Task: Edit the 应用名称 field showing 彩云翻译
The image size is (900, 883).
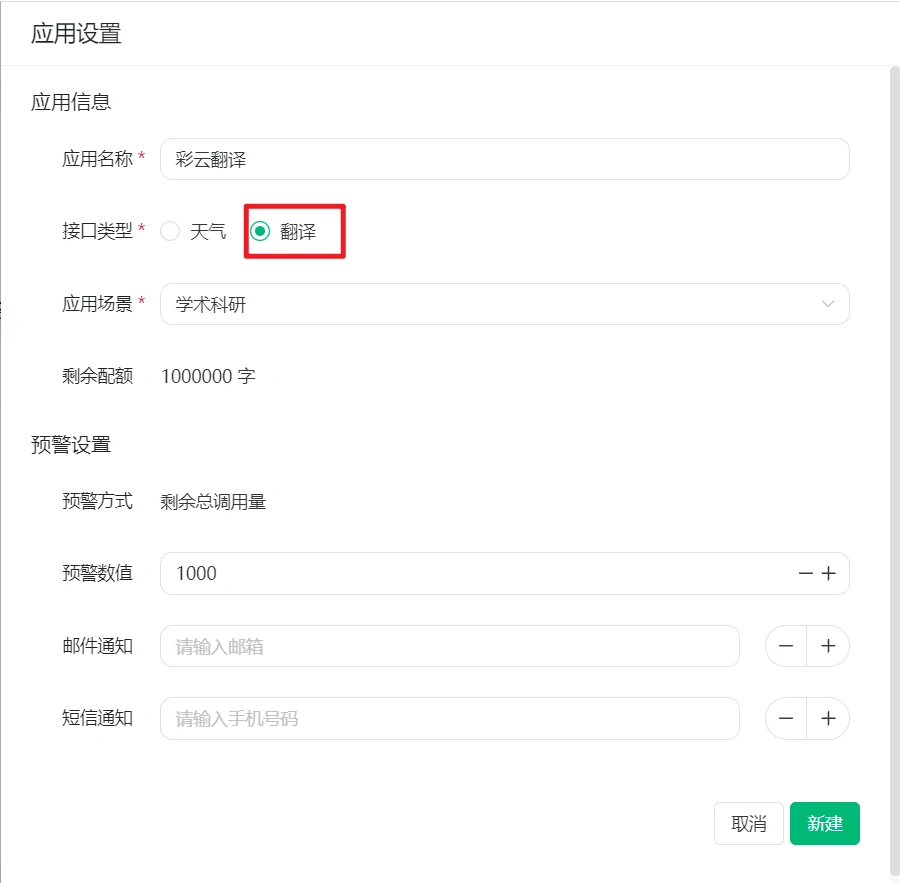Action: [500, 158]
